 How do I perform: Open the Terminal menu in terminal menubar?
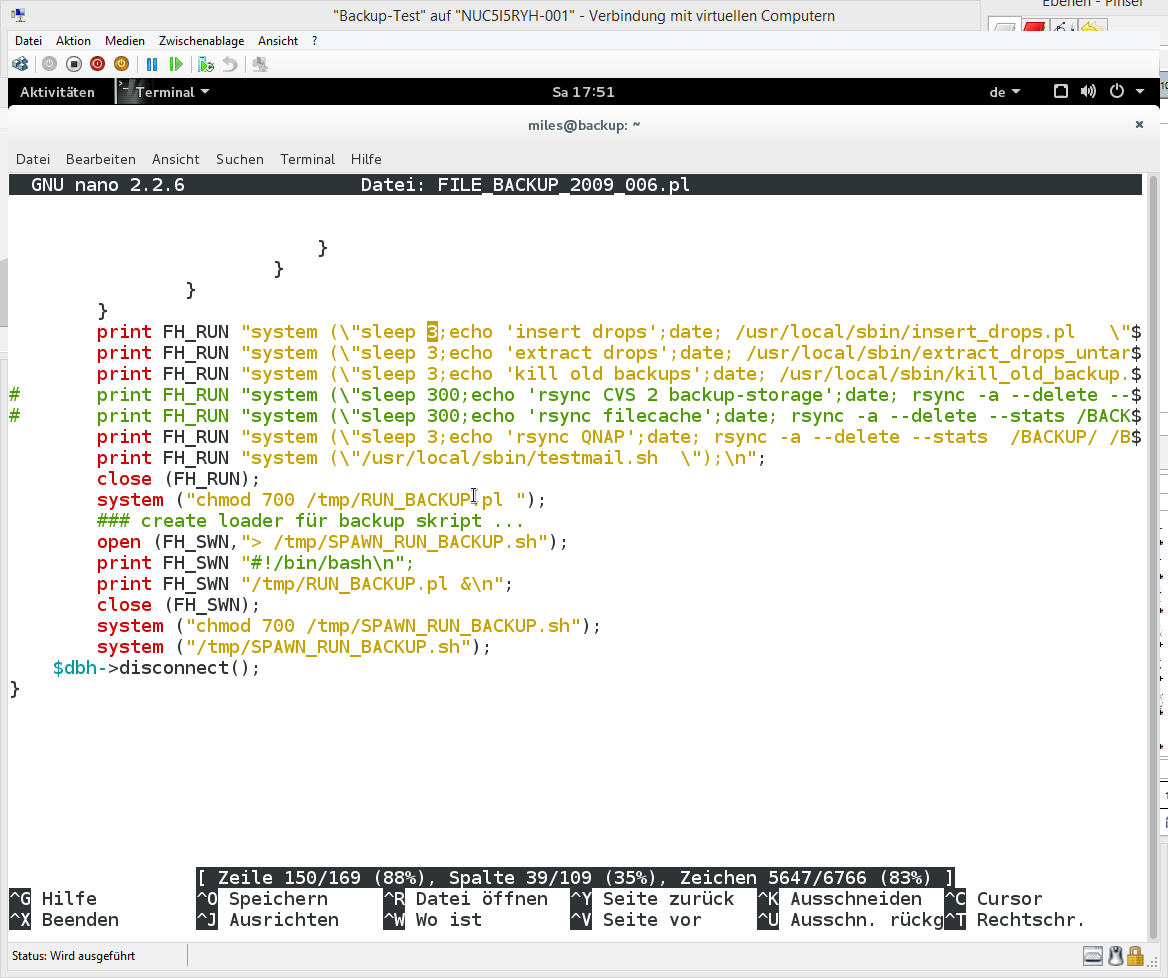(308, 159)
